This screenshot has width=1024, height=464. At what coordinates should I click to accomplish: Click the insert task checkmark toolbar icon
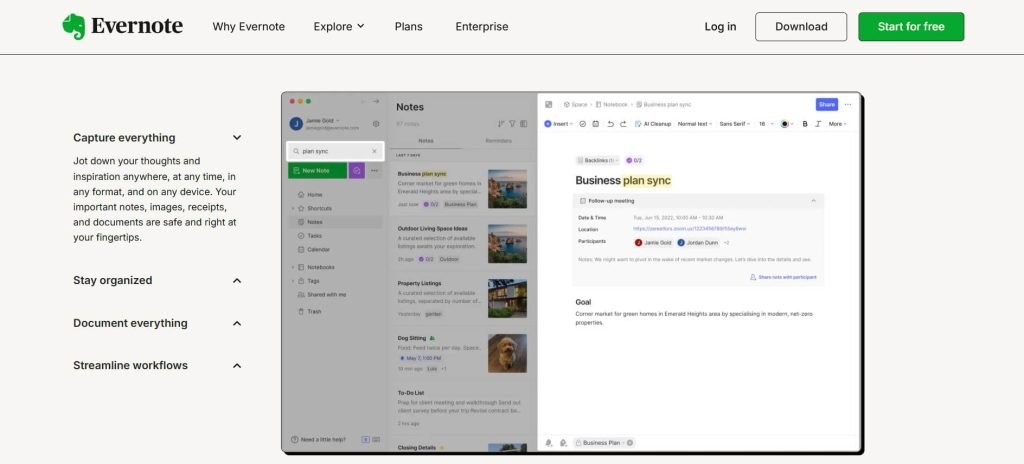pyautogui.click(x=583, y=124)
